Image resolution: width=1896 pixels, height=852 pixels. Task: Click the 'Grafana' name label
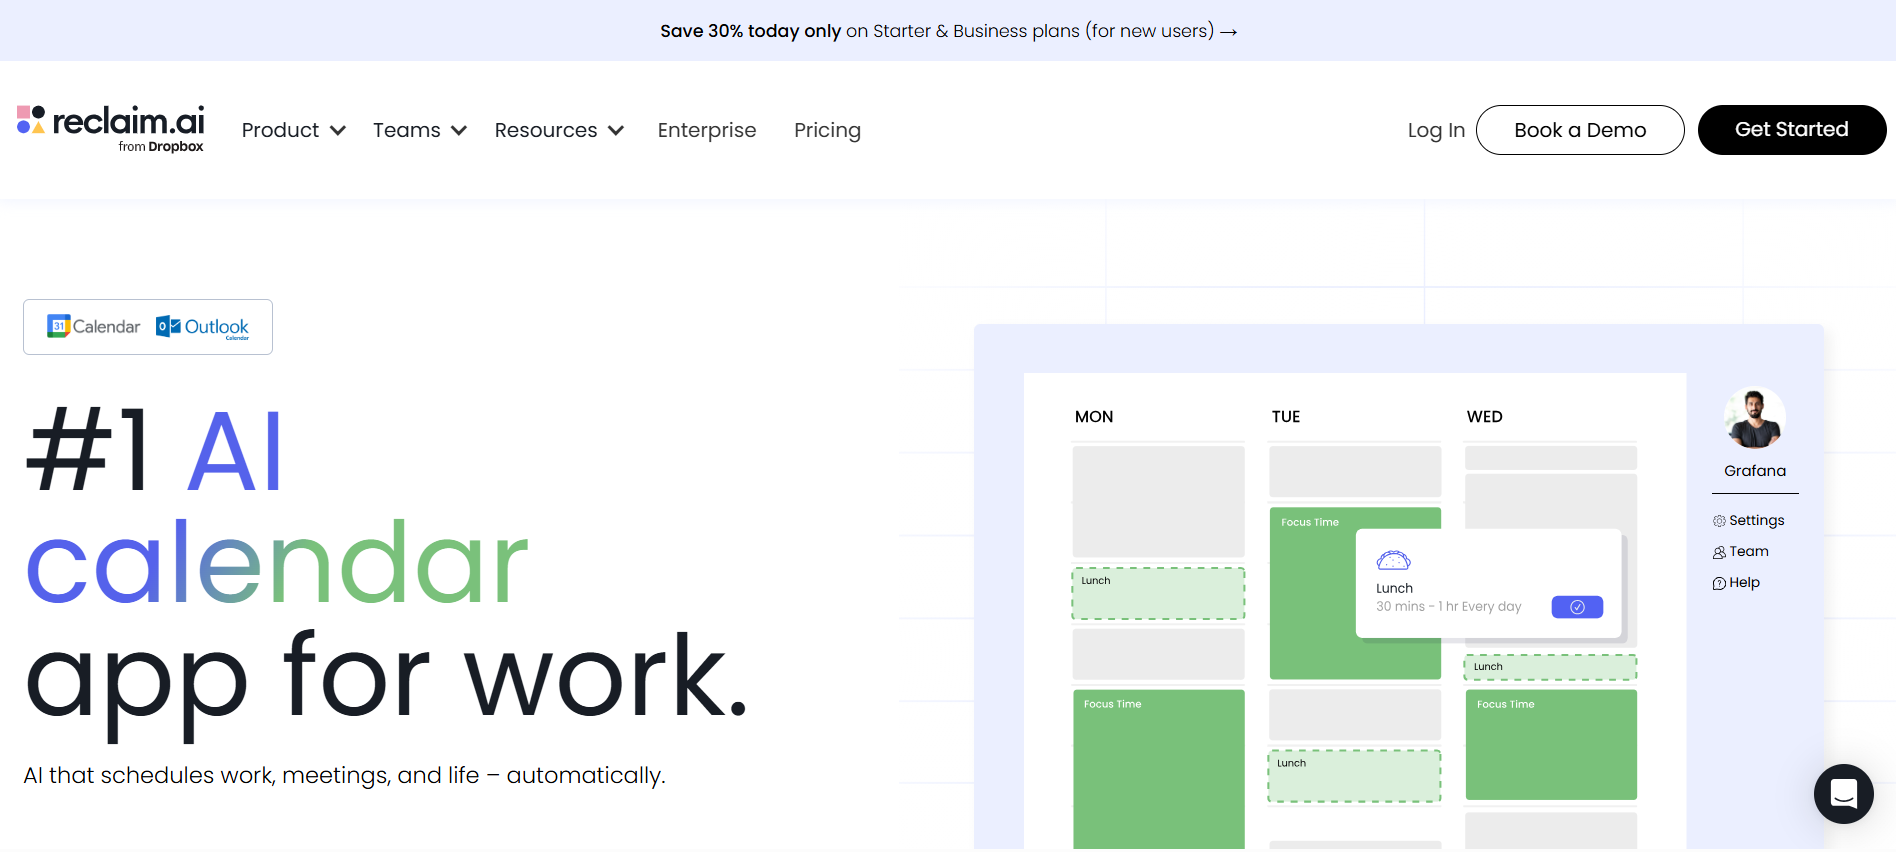1754,471
